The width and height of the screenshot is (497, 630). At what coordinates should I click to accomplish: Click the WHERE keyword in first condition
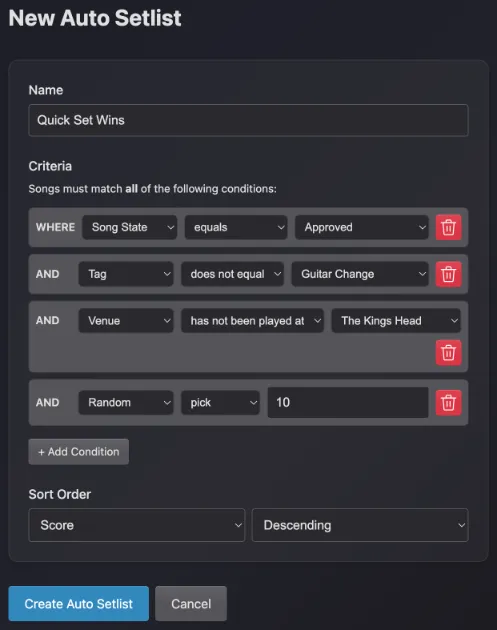pos(55,227)
